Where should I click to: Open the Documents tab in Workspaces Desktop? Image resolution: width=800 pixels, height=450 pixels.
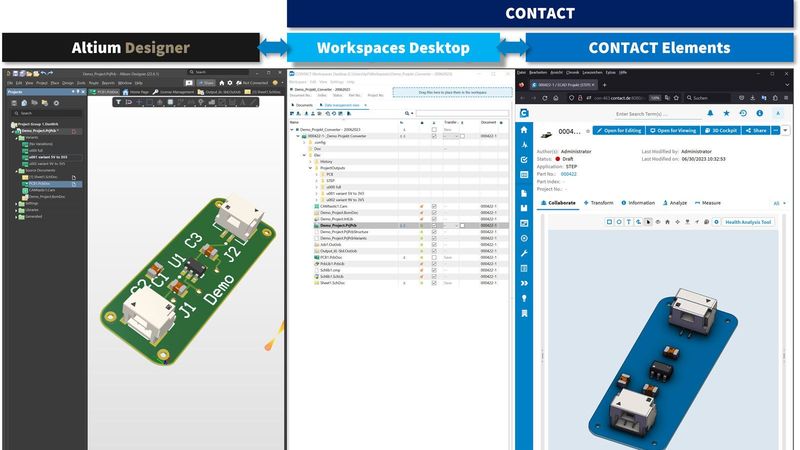[302, 105]
